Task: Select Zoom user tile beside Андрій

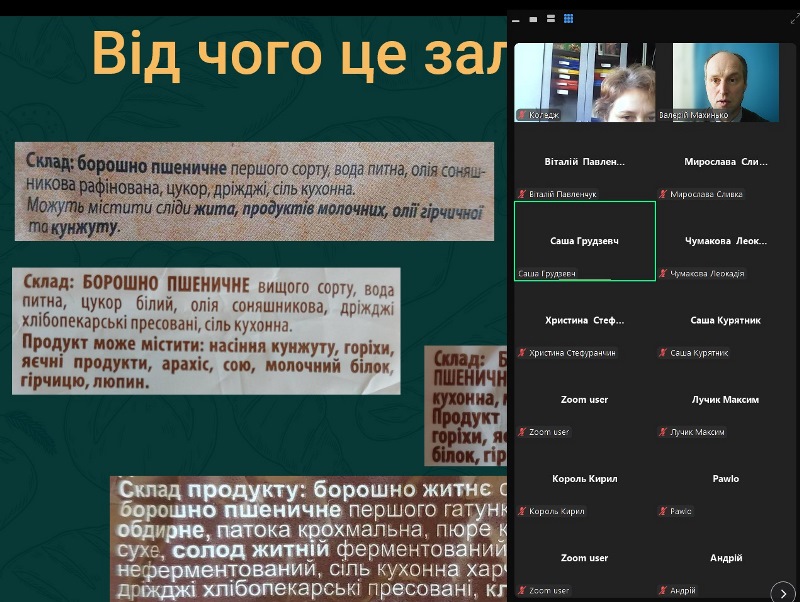Action: click(x=585, y=558)
